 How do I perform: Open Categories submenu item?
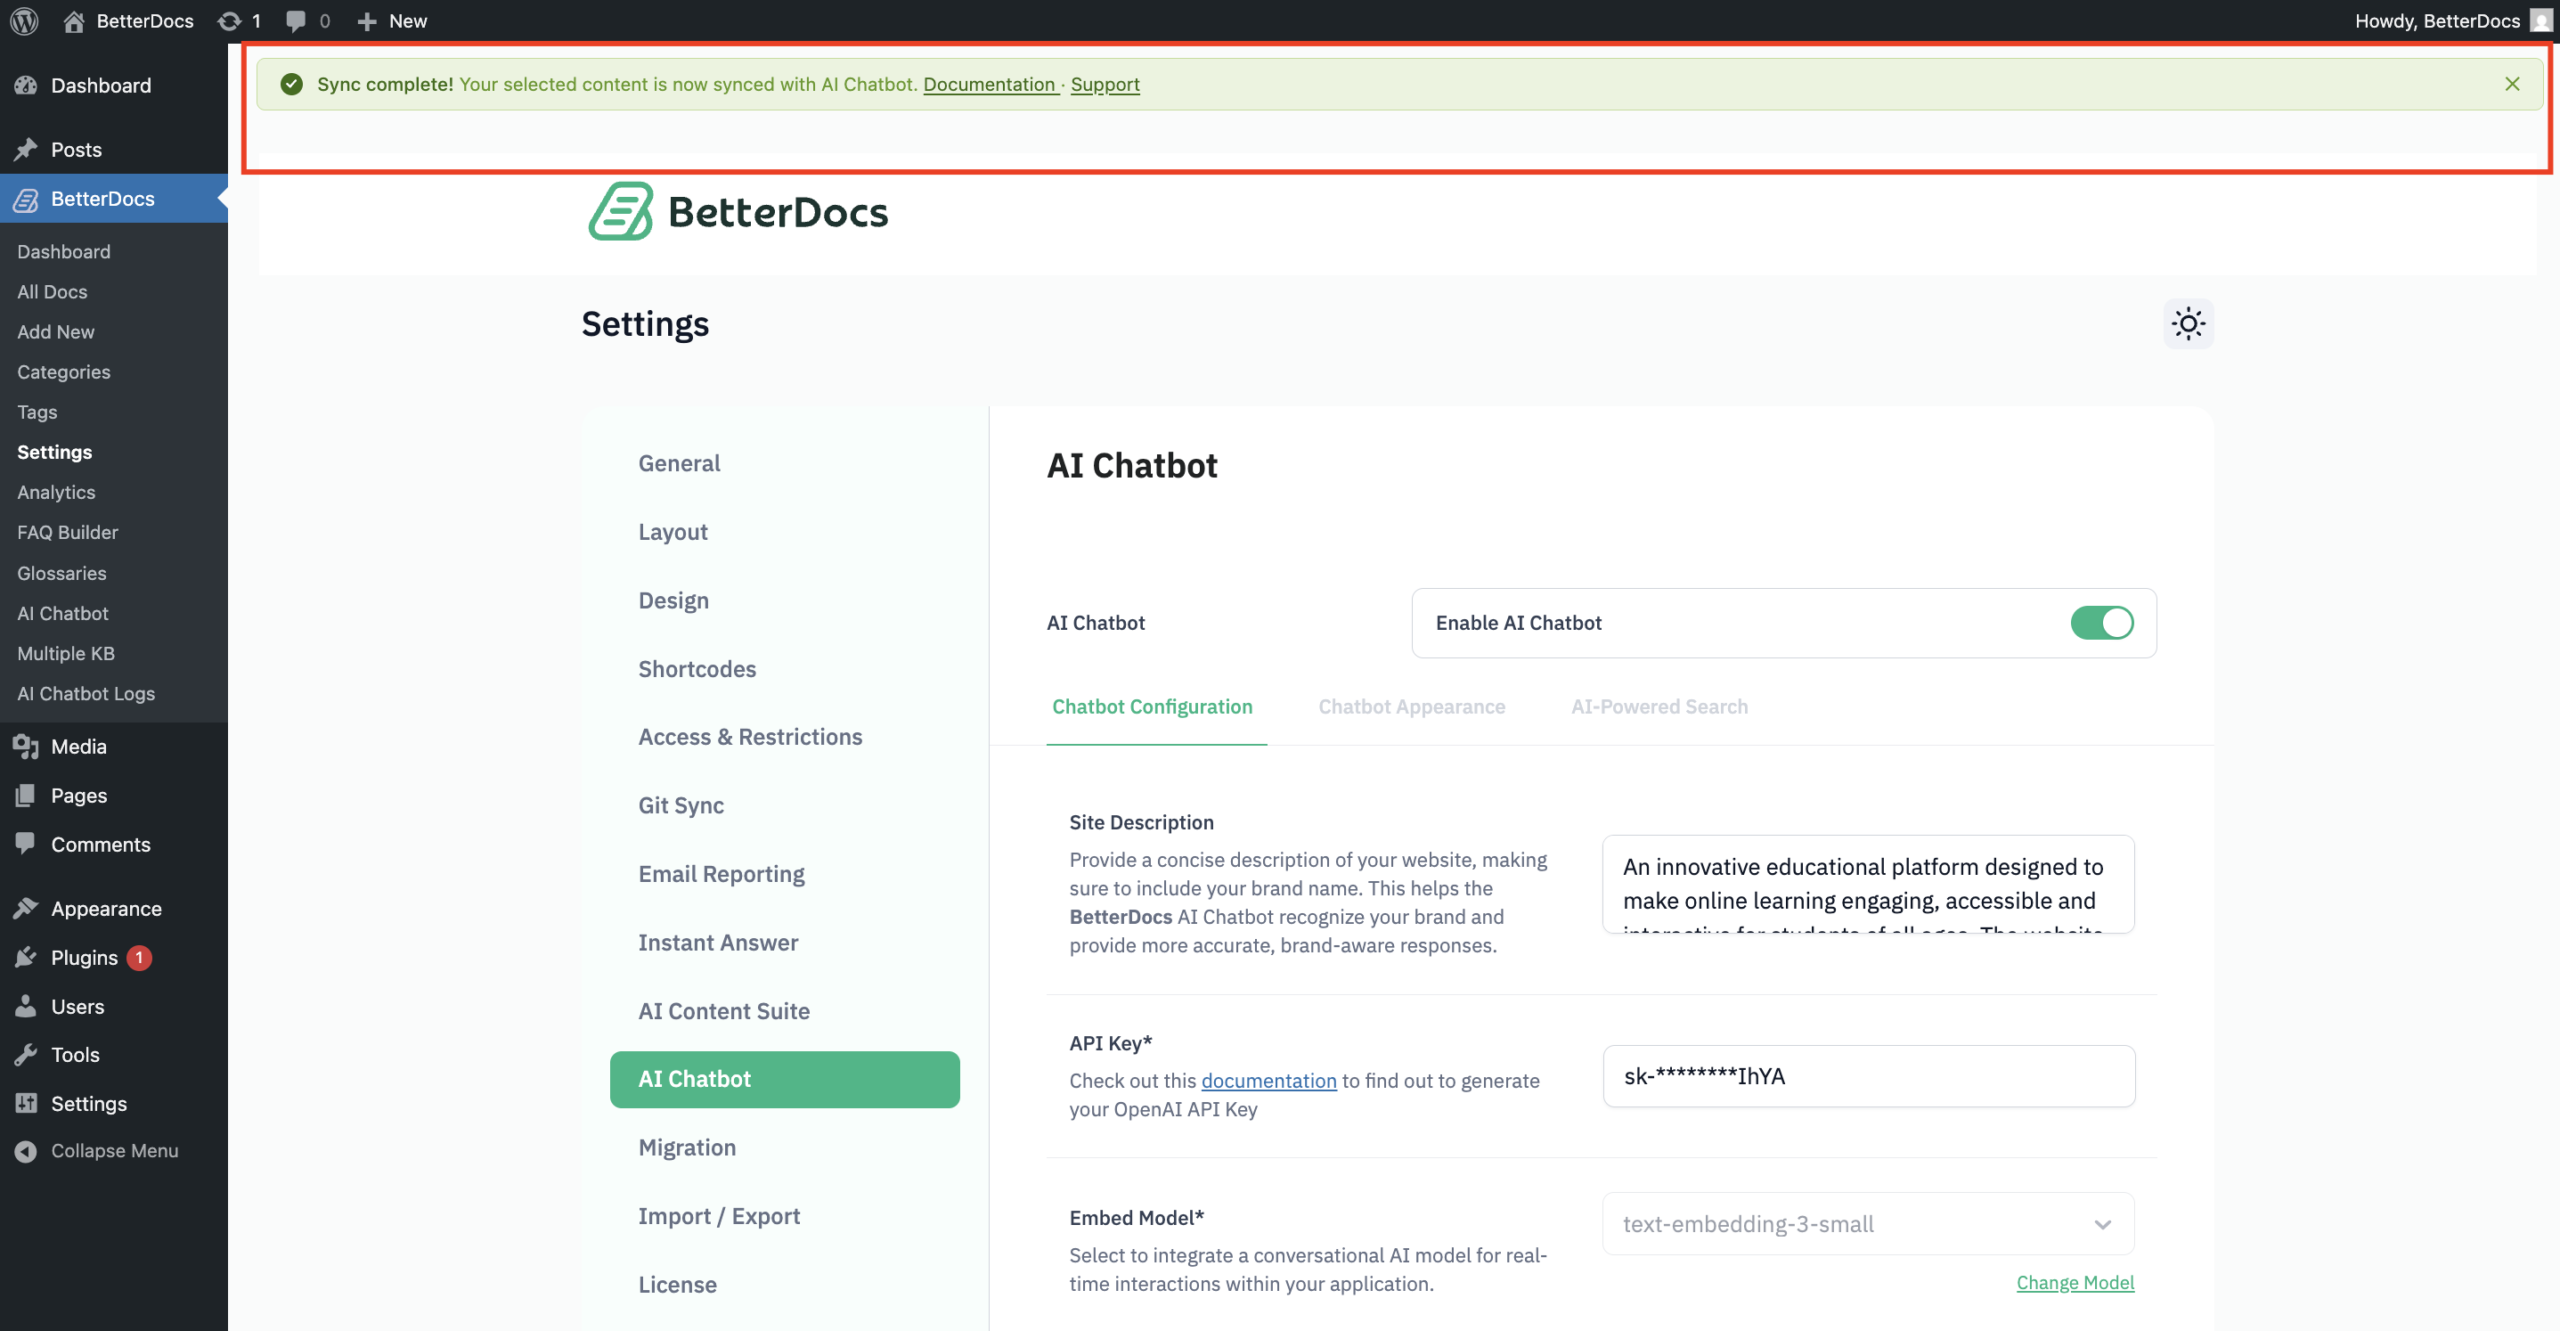(64, 372)
